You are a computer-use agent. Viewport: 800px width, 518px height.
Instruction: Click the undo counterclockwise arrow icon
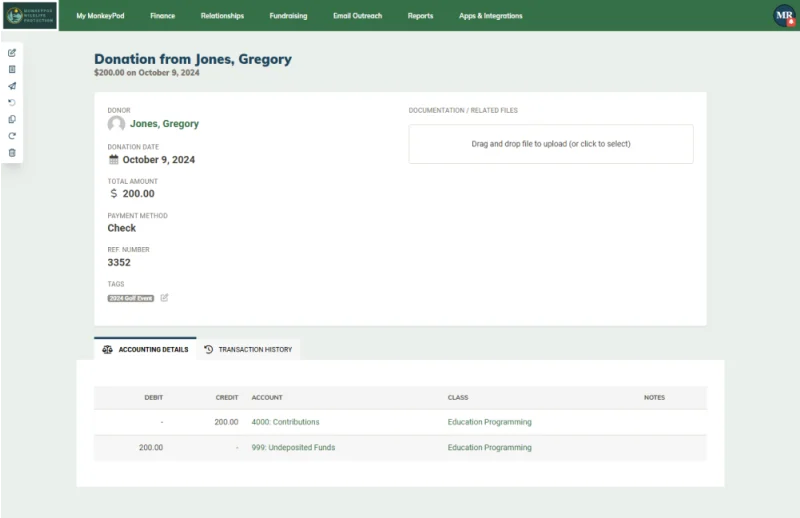click(x=12, y=103)
